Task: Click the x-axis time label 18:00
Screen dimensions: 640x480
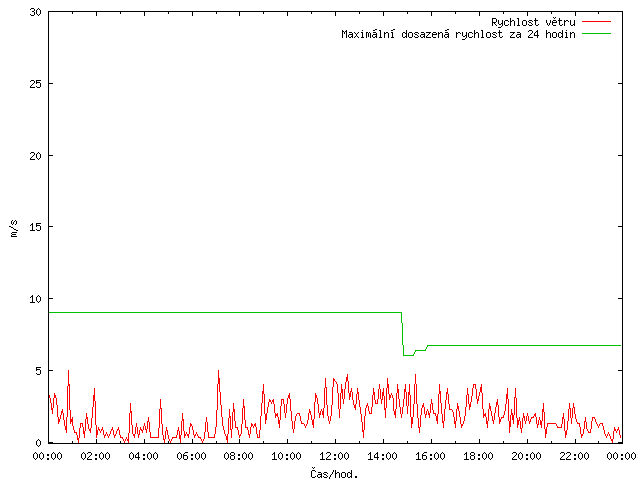Action: (478, 456)
